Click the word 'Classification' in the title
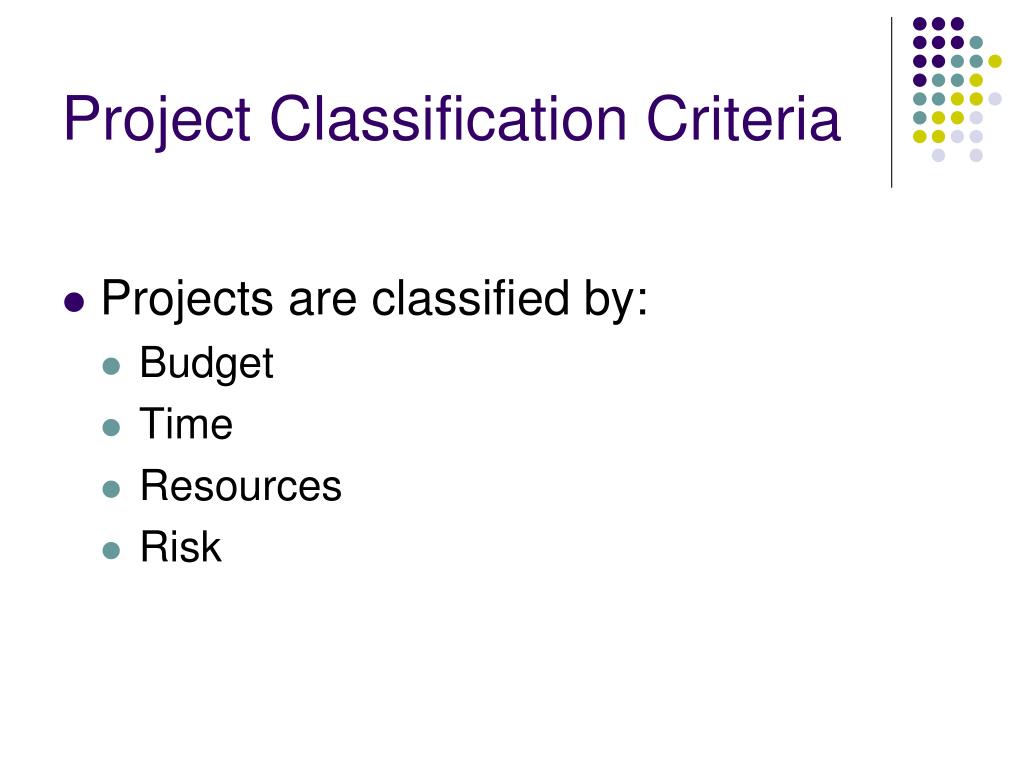 (x=449, y=118)
